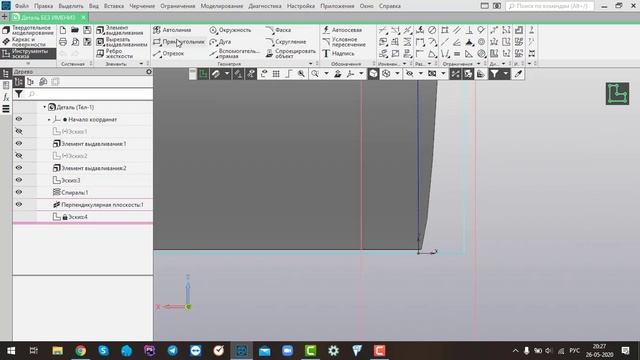This screenshot has height=360, width=640.
Task: Expand the toolset list chevron below Инструменты эскиза
Action: (28, 63)
